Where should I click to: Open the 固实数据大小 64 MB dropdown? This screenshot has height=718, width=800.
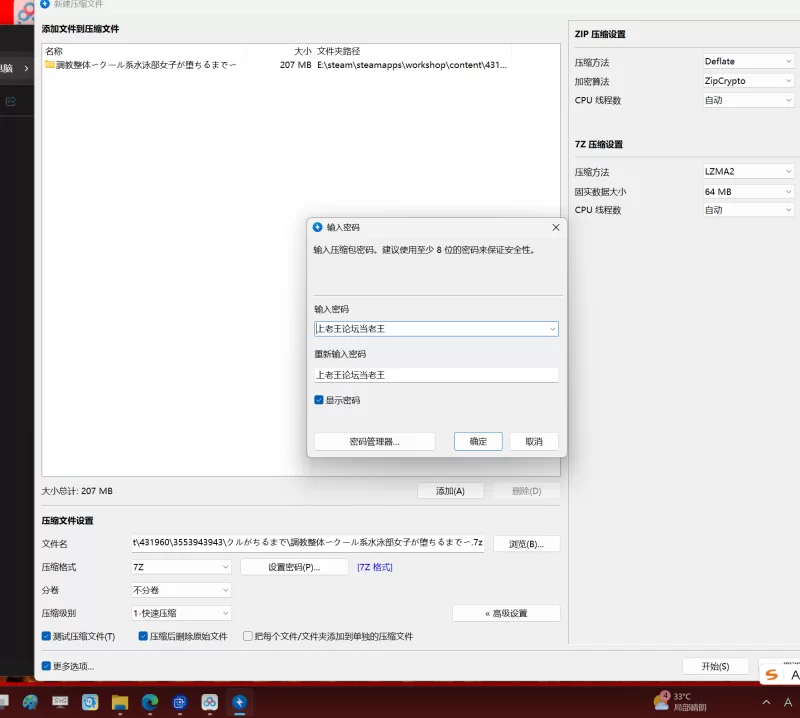[x=748, y=192]
